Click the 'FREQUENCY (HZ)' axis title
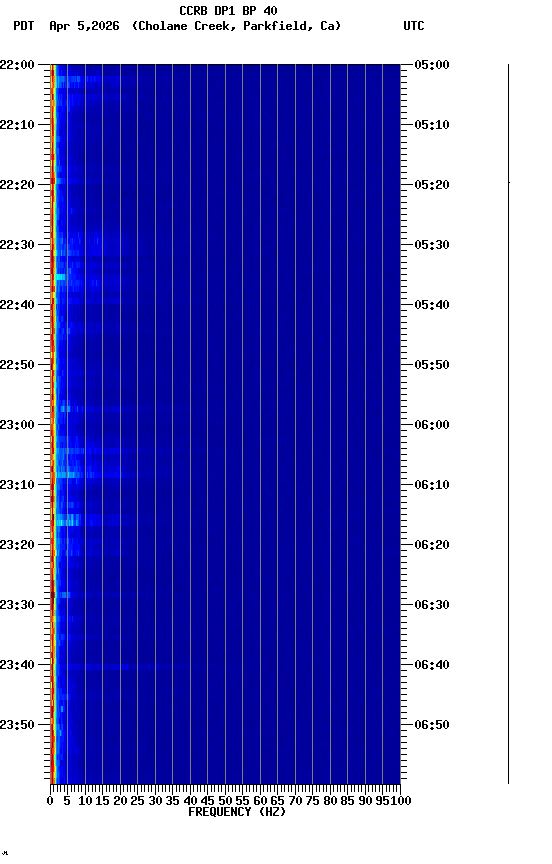Image resolution: width=552 pixels, height=864 pixels. 237,813
